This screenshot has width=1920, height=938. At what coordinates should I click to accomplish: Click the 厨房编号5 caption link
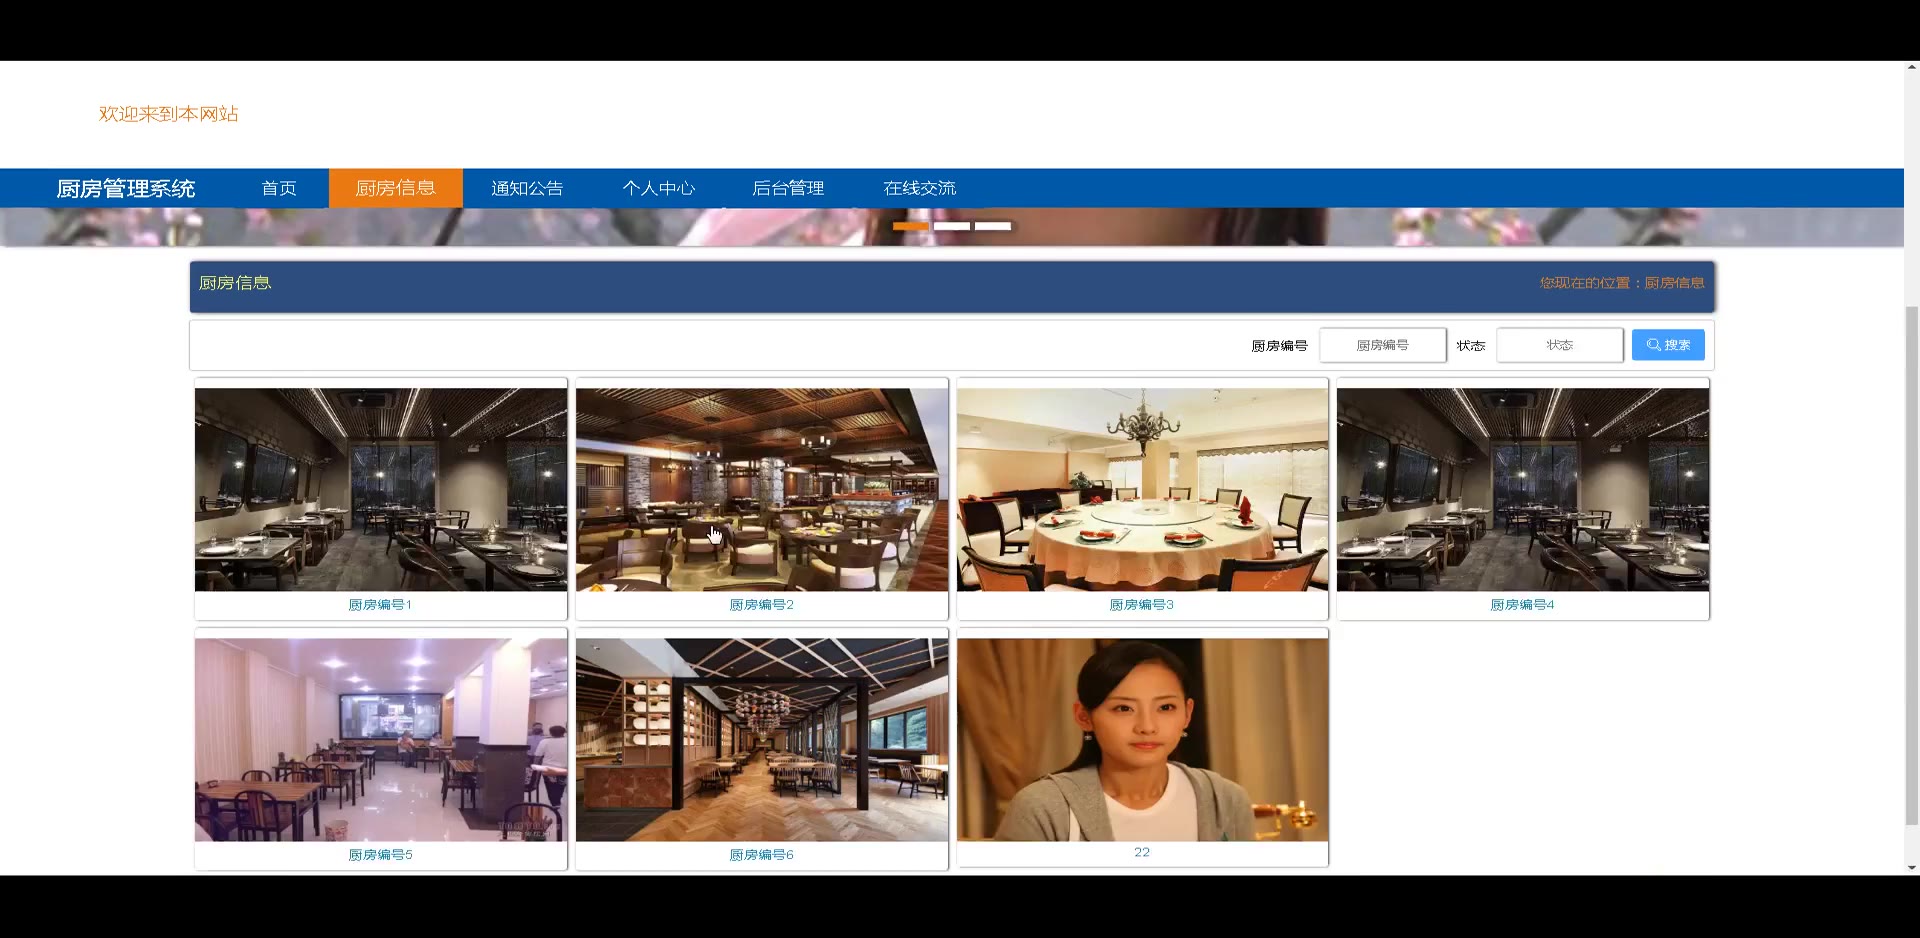pyautogui.click(x=380, y=855)
